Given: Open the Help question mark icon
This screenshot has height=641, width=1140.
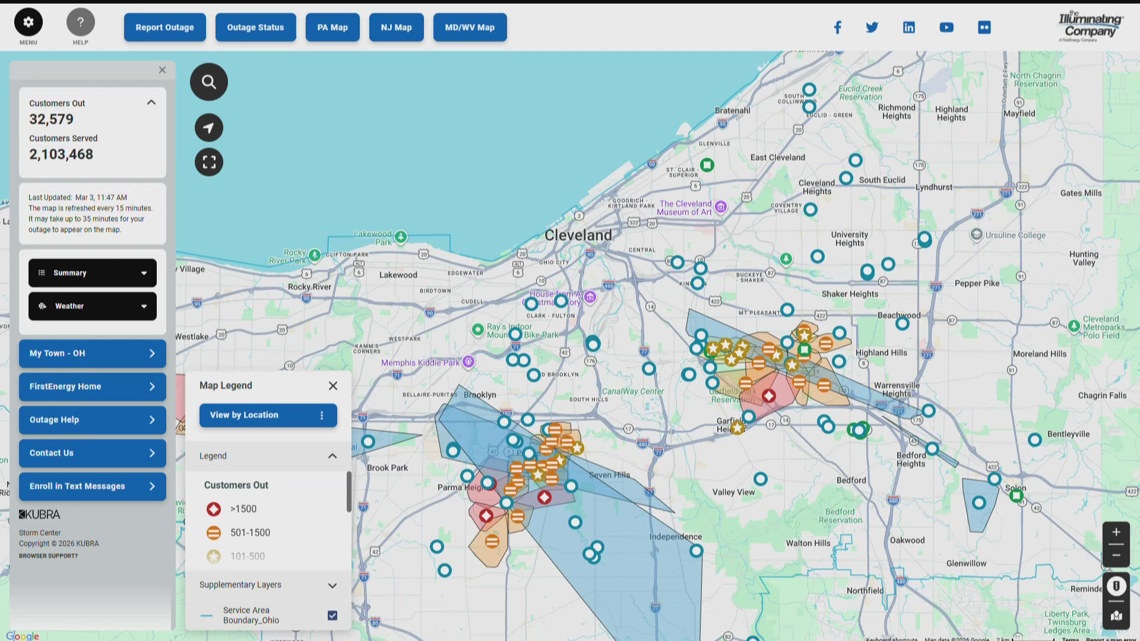Looking at the screenshot, I should (x=81, y=22).
